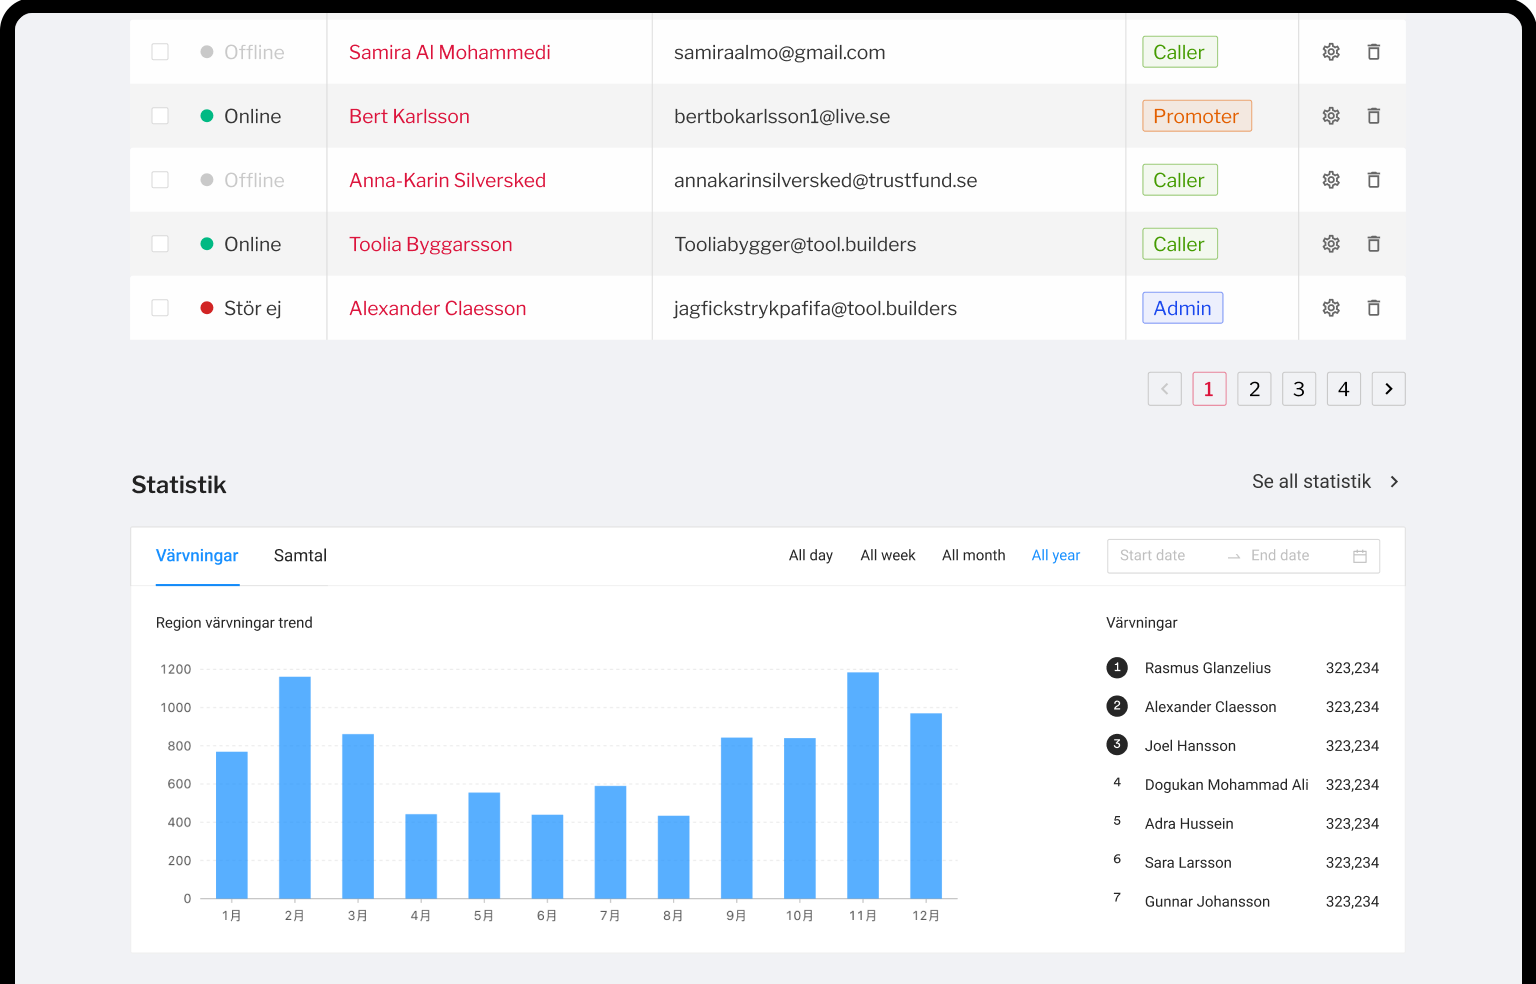This screenshot has height=984, width=1536.
Task: Expand Se all statistik arrow
Action: (1394, 482)
